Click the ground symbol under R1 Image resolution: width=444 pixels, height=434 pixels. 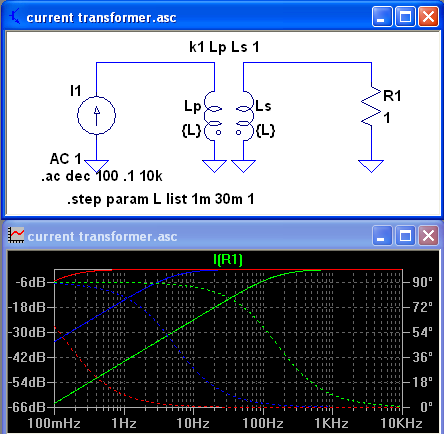371,166
